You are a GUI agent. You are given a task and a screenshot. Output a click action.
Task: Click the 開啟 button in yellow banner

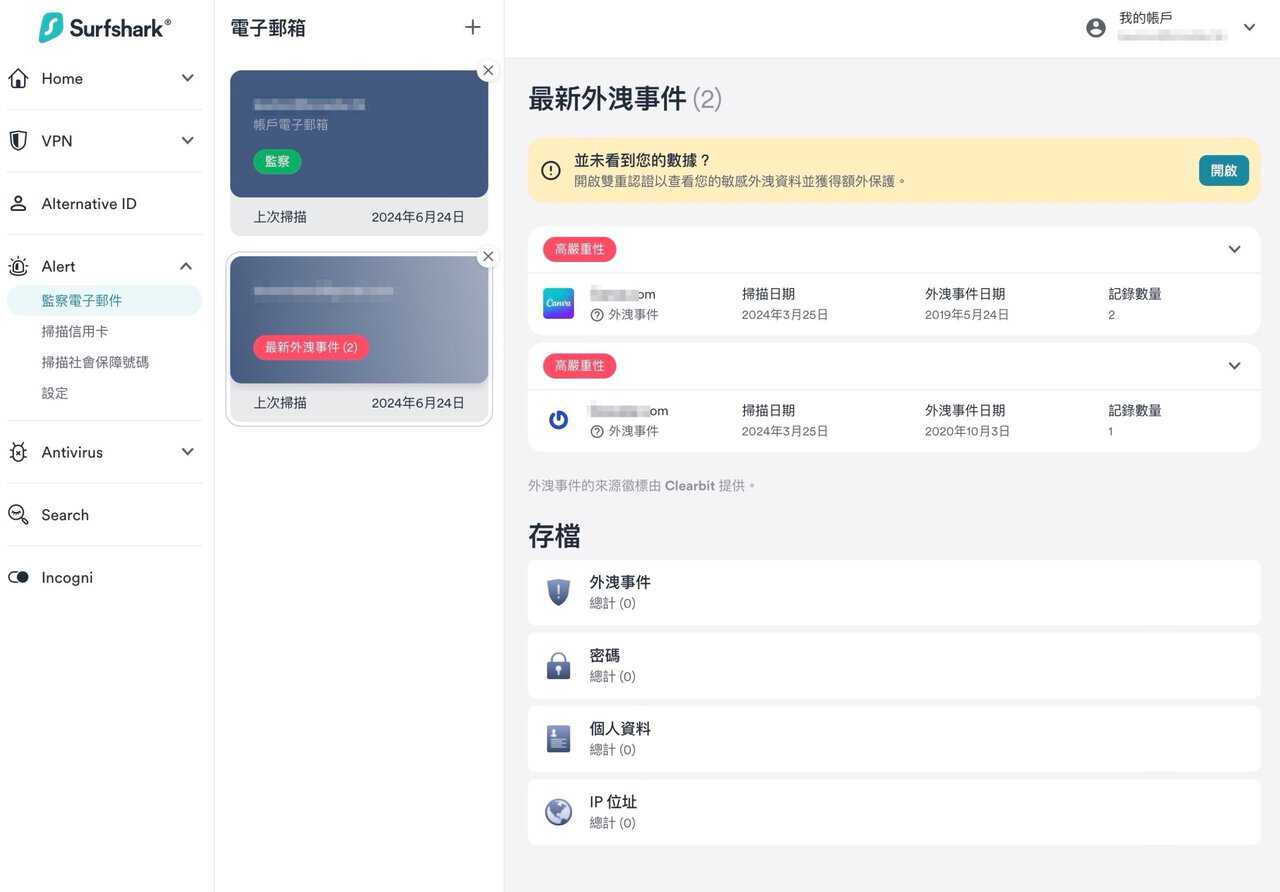pyautogui.click(x=1223, y=171)
